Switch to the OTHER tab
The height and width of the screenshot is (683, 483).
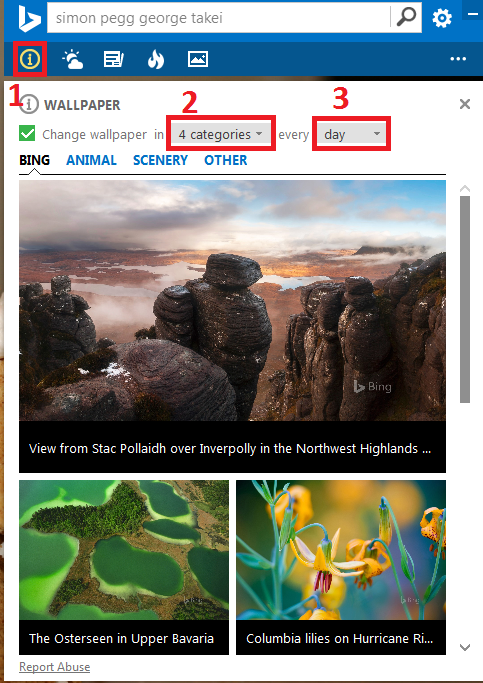(226, 160)
